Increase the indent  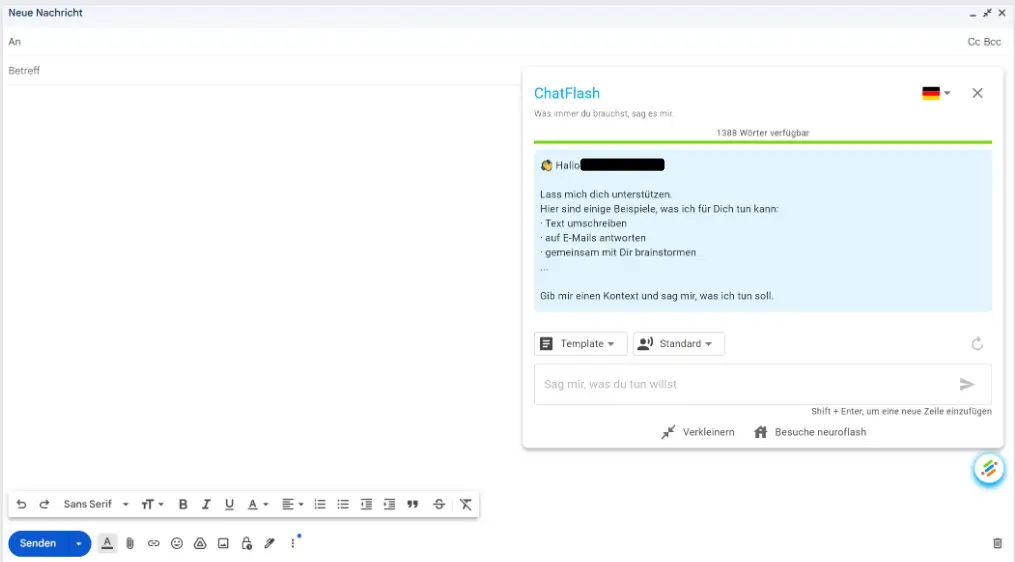pyautogui.click(x=389, y=504)
